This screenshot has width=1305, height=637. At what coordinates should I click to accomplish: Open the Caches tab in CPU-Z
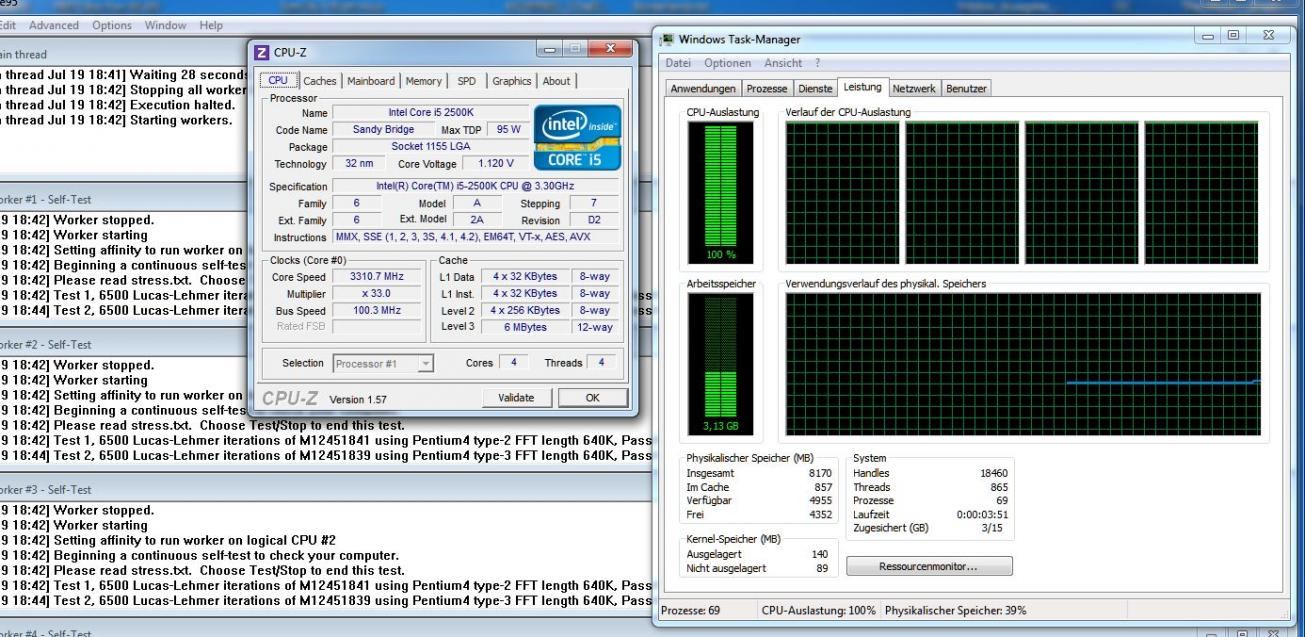point(320,81)
